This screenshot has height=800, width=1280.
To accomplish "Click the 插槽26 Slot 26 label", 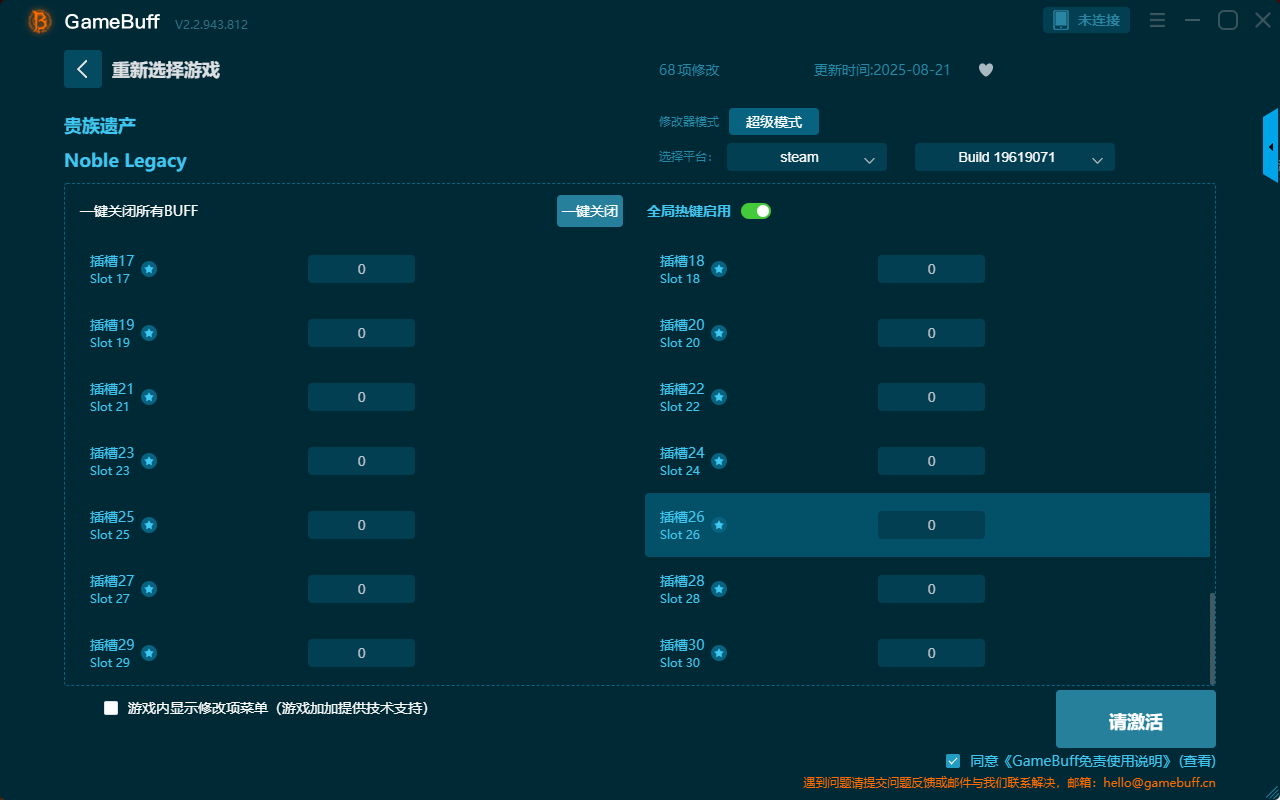I will click(682, 525).
